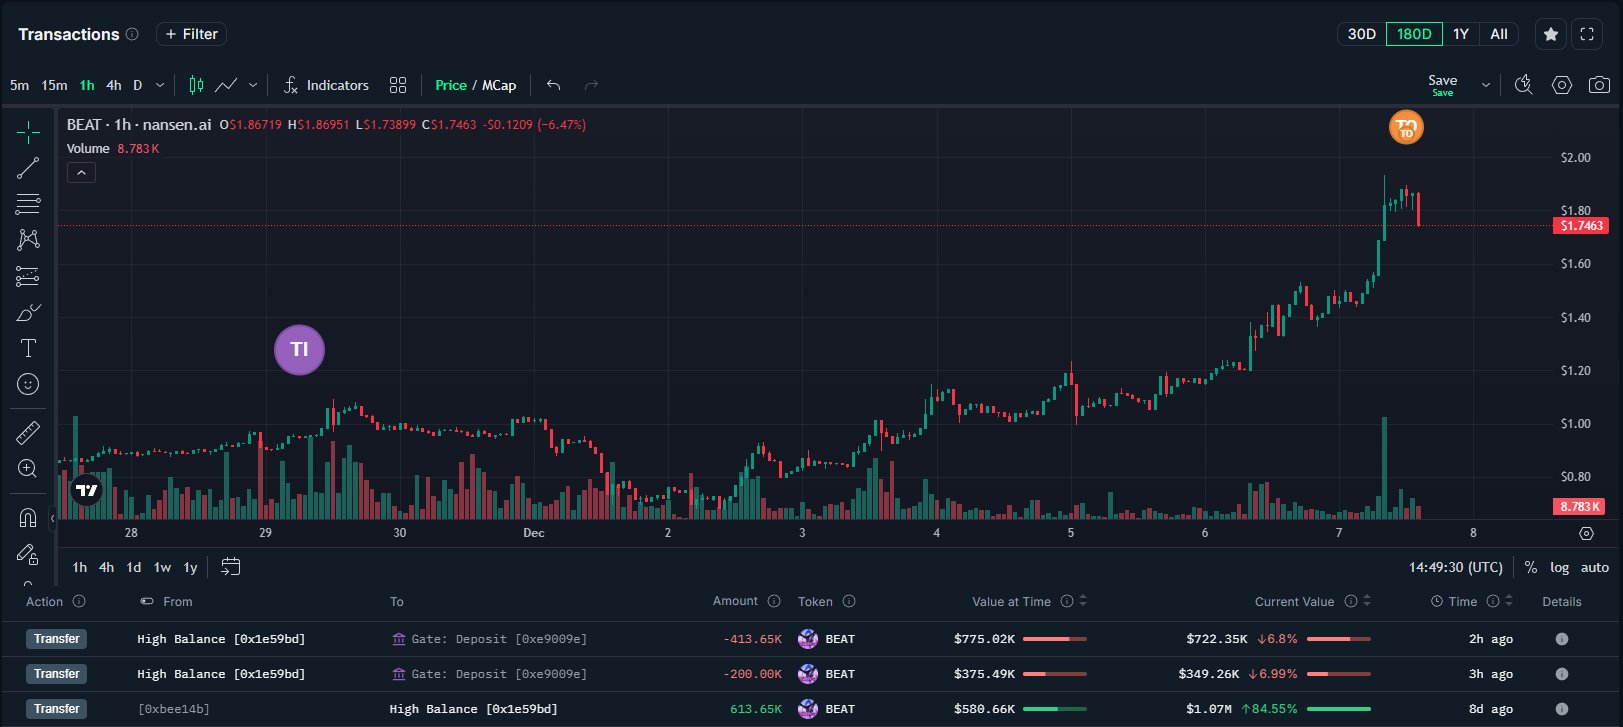Open the emoji icons tool
This screenshot has width=1623, height=727.
[x=28, y=384]
